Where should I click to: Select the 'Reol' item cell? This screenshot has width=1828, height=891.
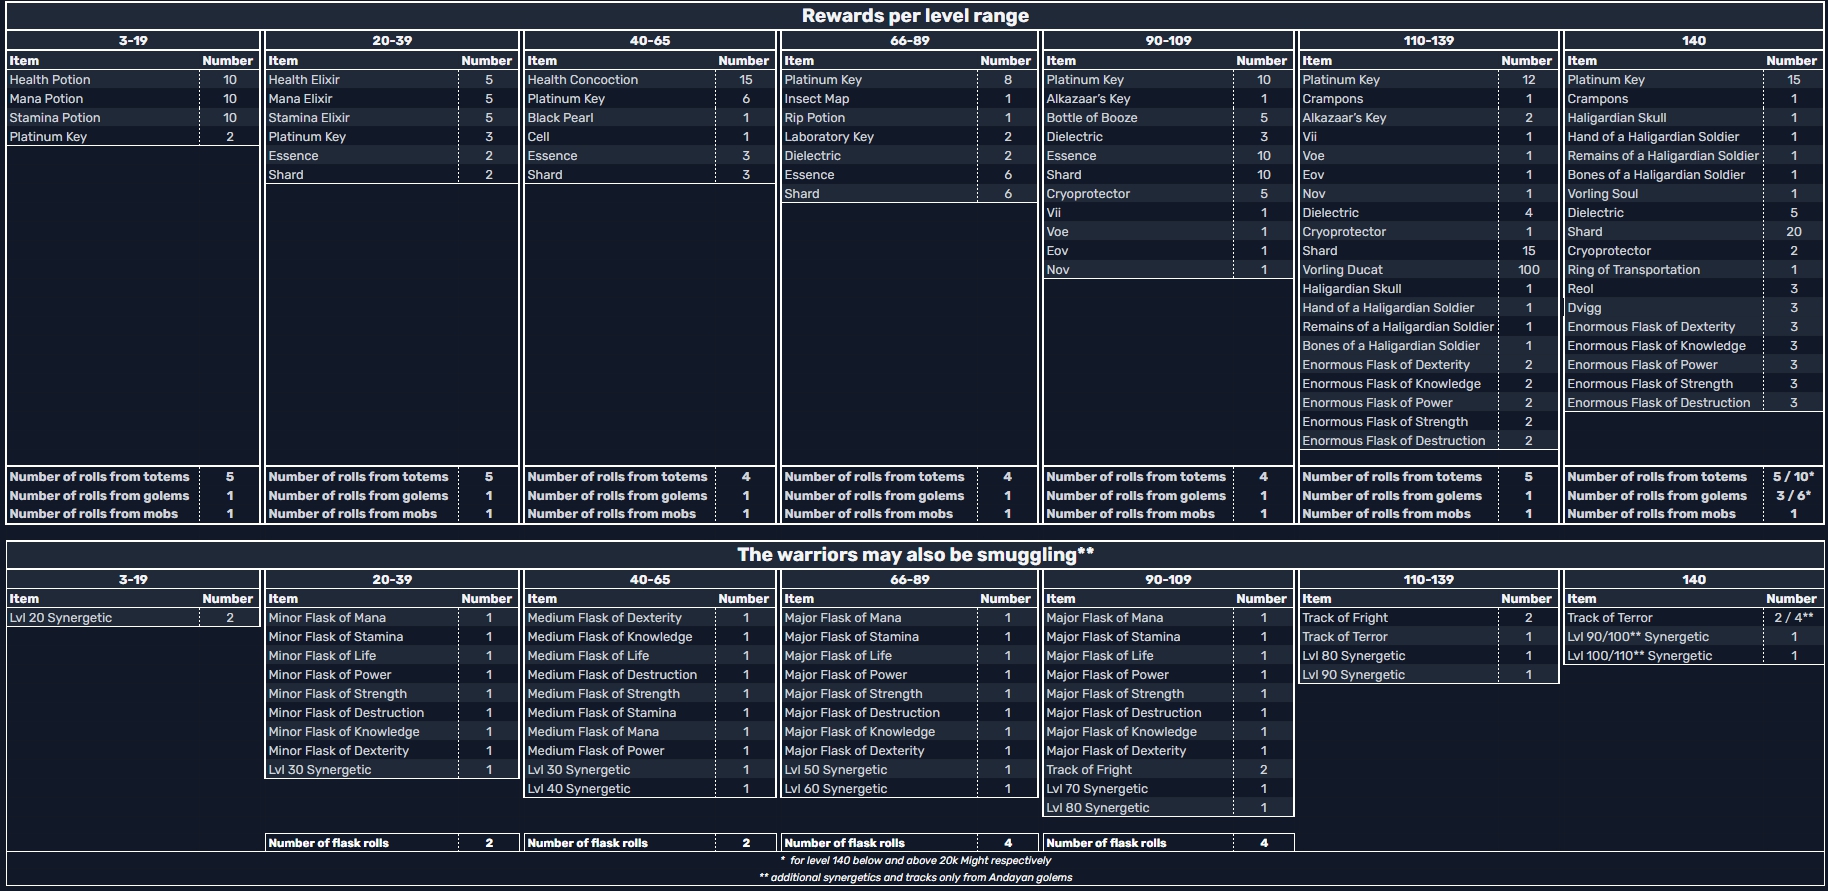click(x=1663, y=289)
